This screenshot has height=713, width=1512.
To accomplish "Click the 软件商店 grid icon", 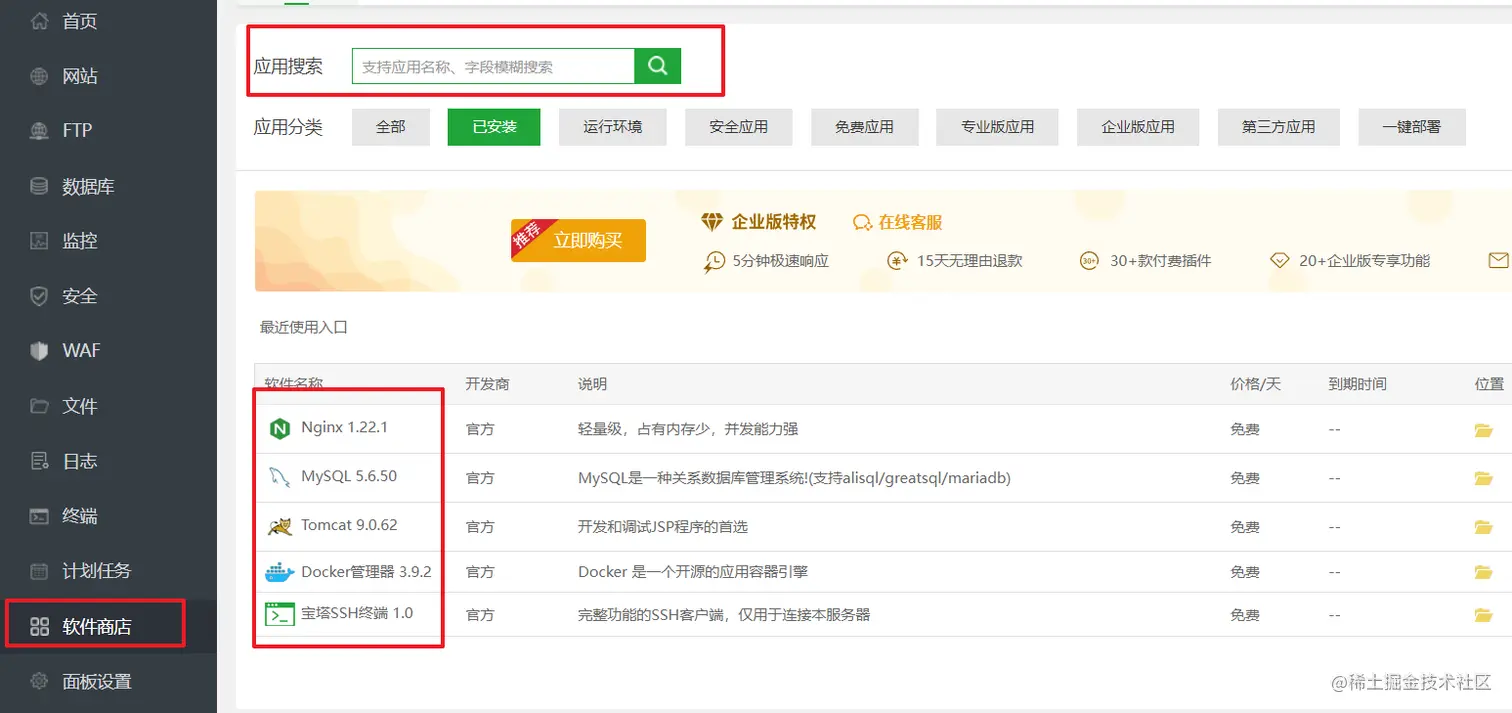I will coord(39,627).
